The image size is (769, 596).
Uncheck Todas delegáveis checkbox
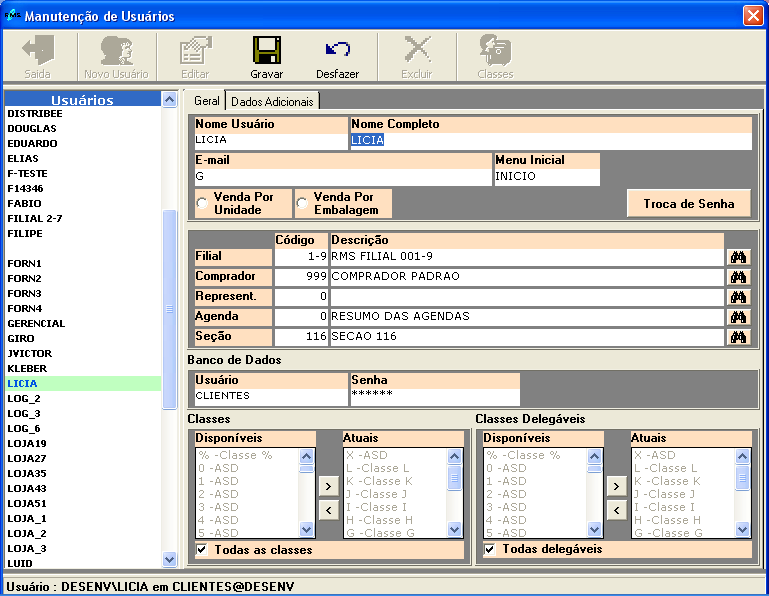(x=489, y=549)
